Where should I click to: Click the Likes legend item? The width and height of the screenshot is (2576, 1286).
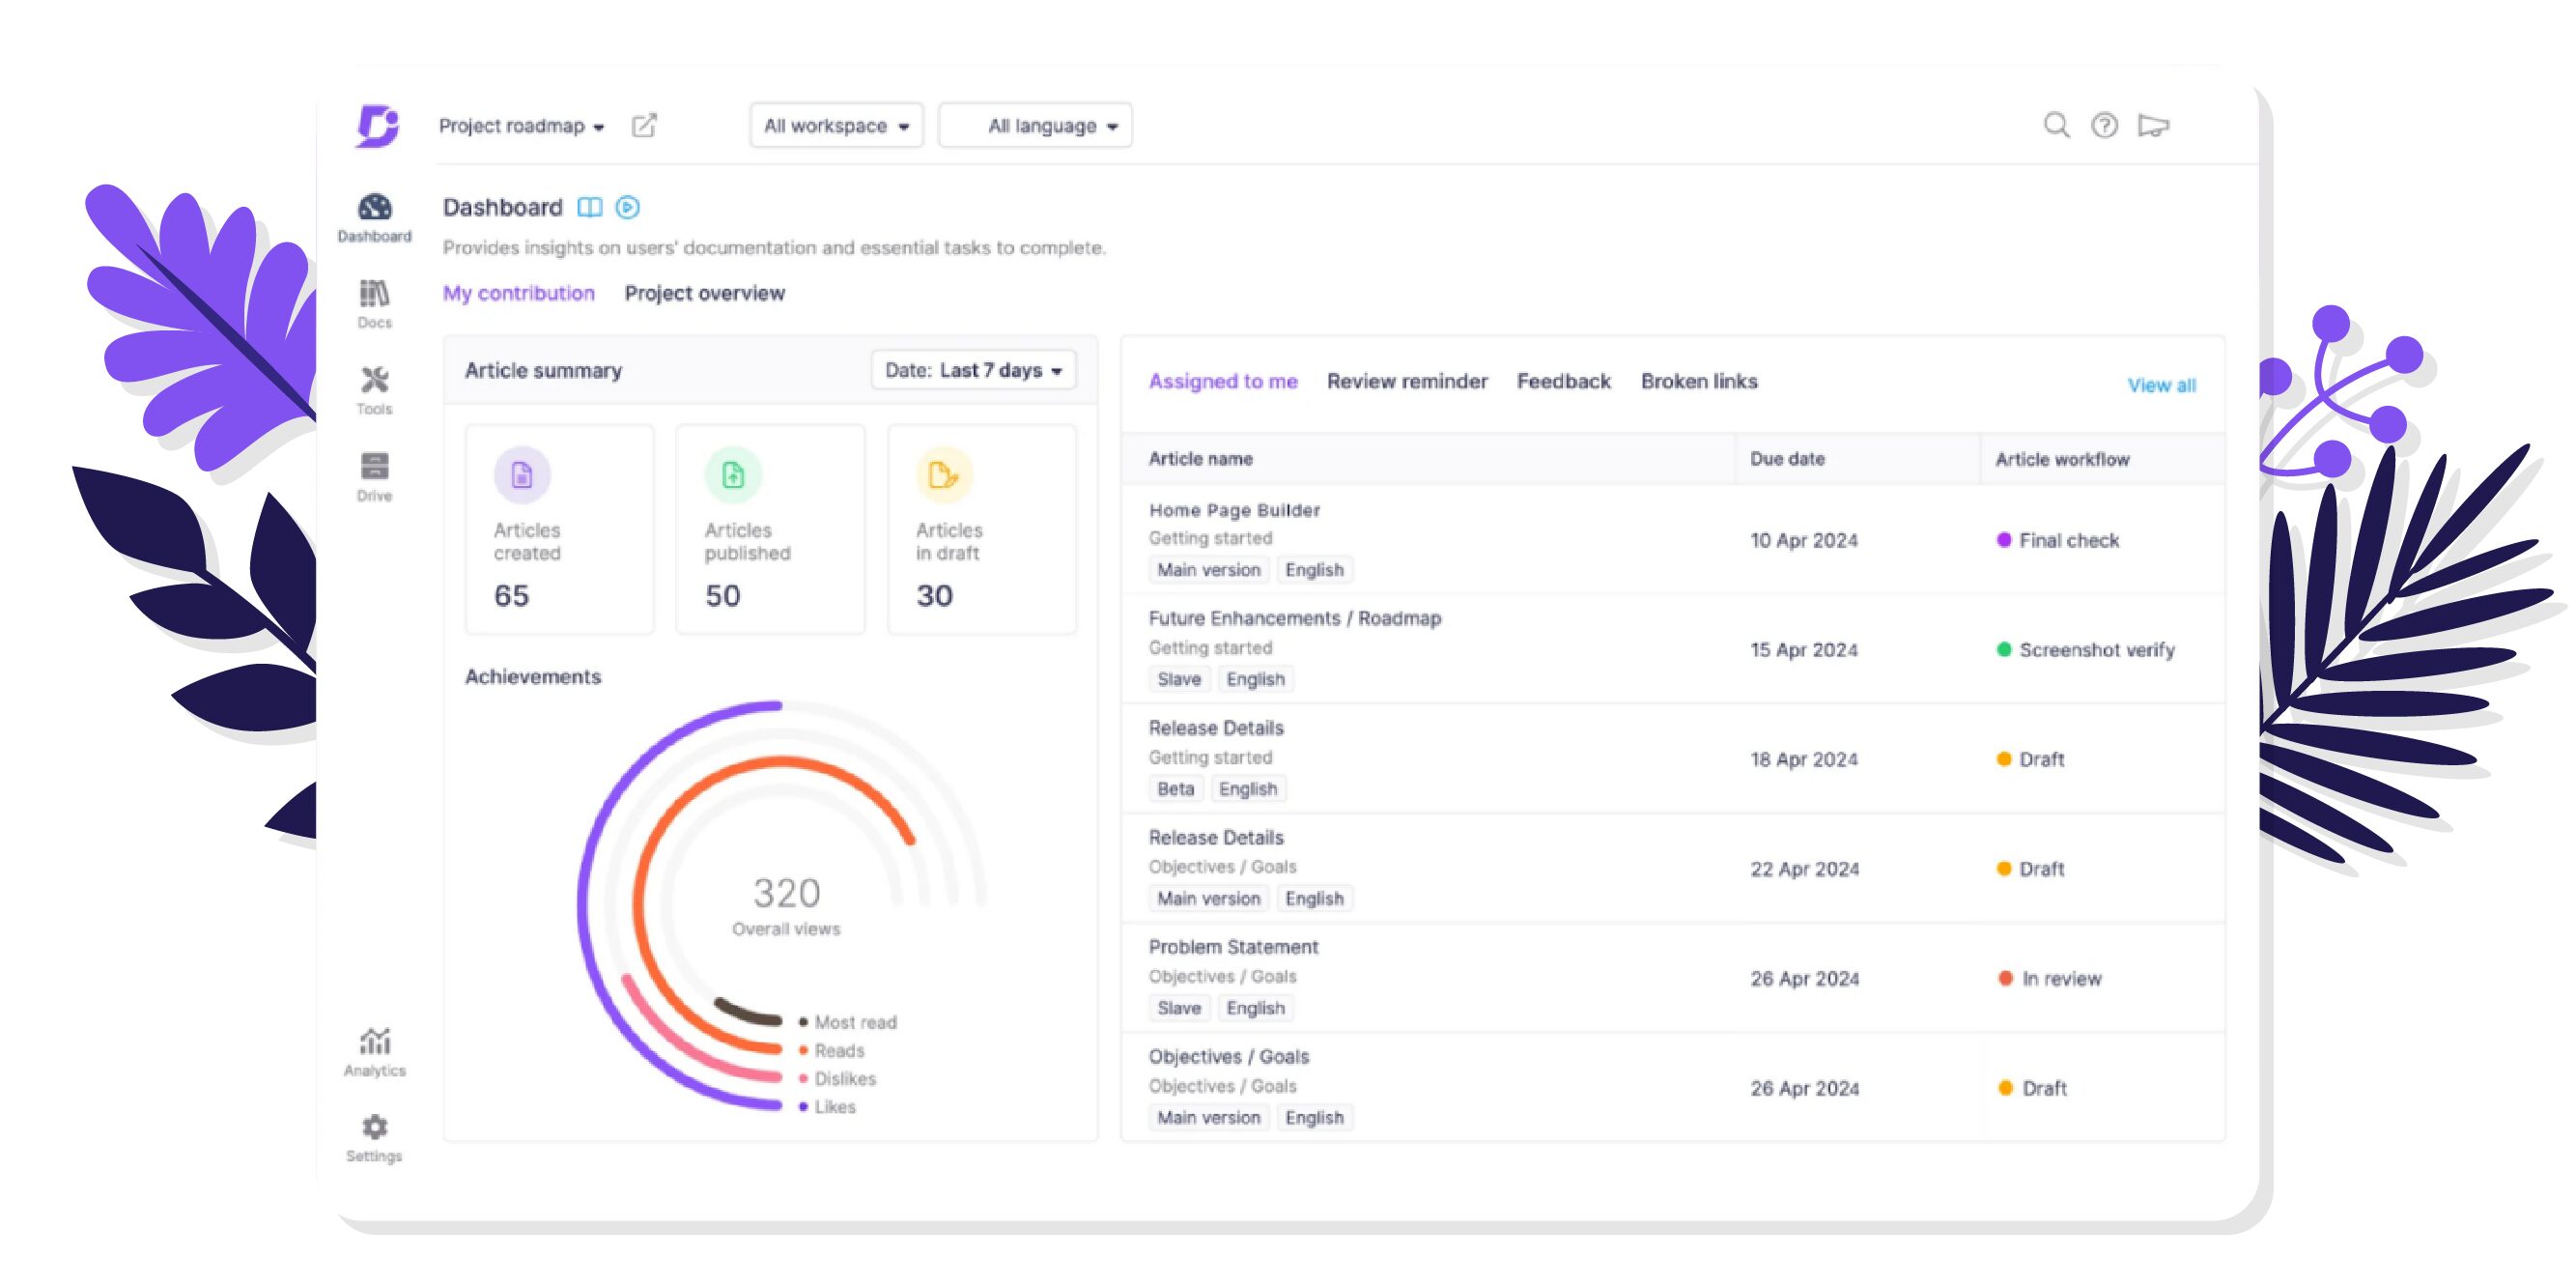click(x=826, y=1107)
